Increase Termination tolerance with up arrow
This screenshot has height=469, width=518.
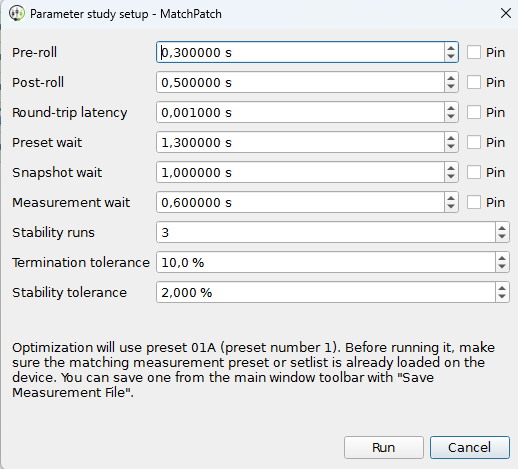pyautogui.click(x=502, y=258)
